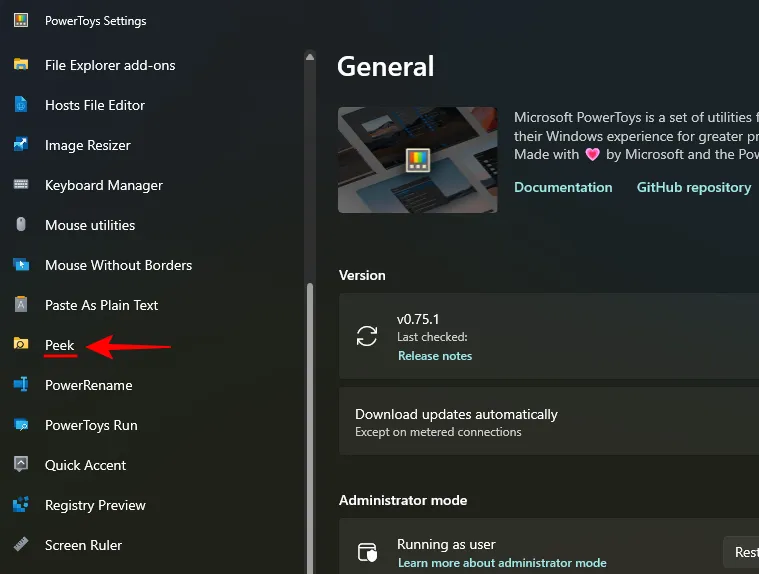
Task: Click the PowerToys logo icon in title bar
Action: (21, 20)
